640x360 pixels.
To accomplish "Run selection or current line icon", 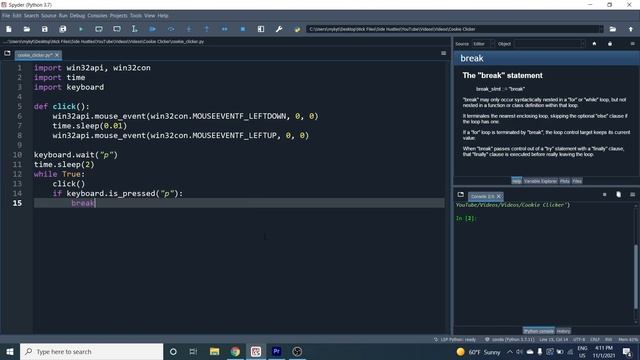I will 134,29.
